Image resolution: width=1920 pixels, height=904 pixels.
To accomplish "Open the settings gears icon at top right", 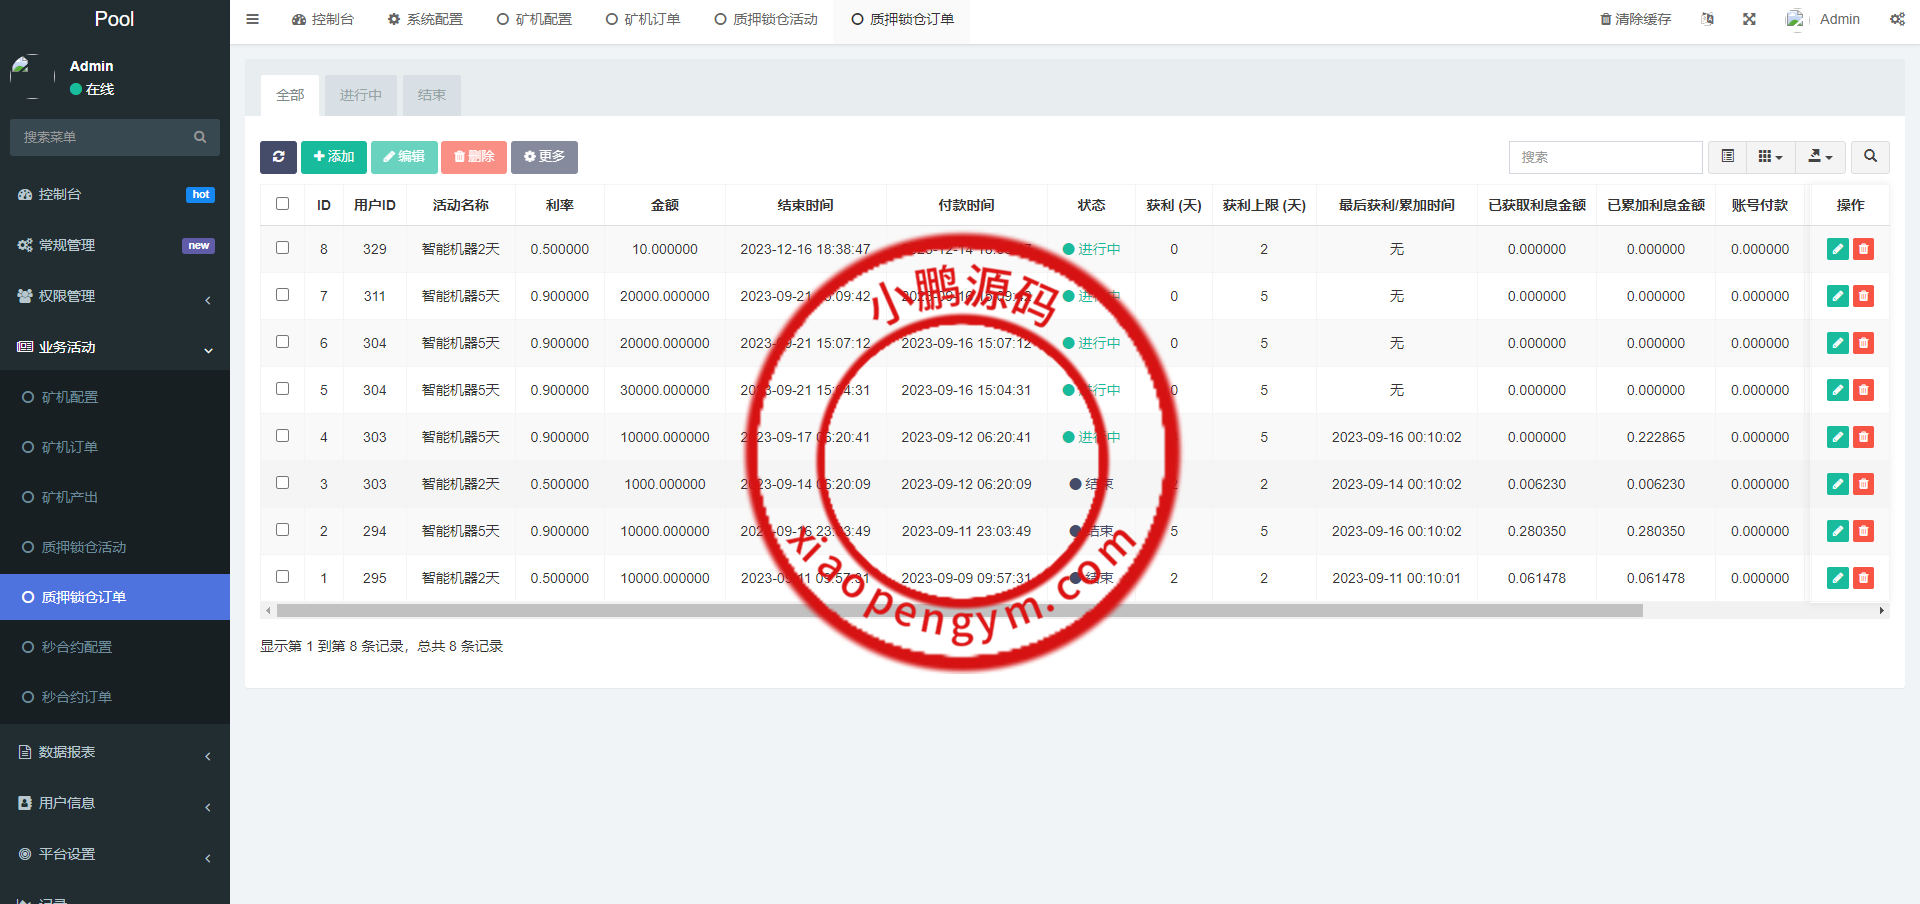I will (x=1897, y=19).
